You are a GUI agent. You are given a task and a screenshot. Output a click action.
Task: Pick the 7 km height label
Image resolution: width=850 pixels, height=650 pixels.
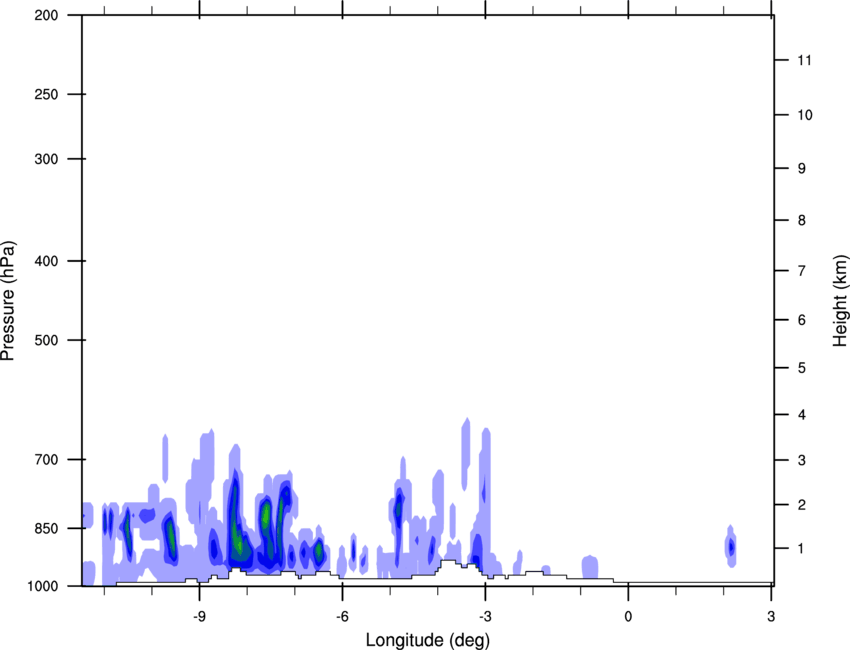tap(802, 271)
